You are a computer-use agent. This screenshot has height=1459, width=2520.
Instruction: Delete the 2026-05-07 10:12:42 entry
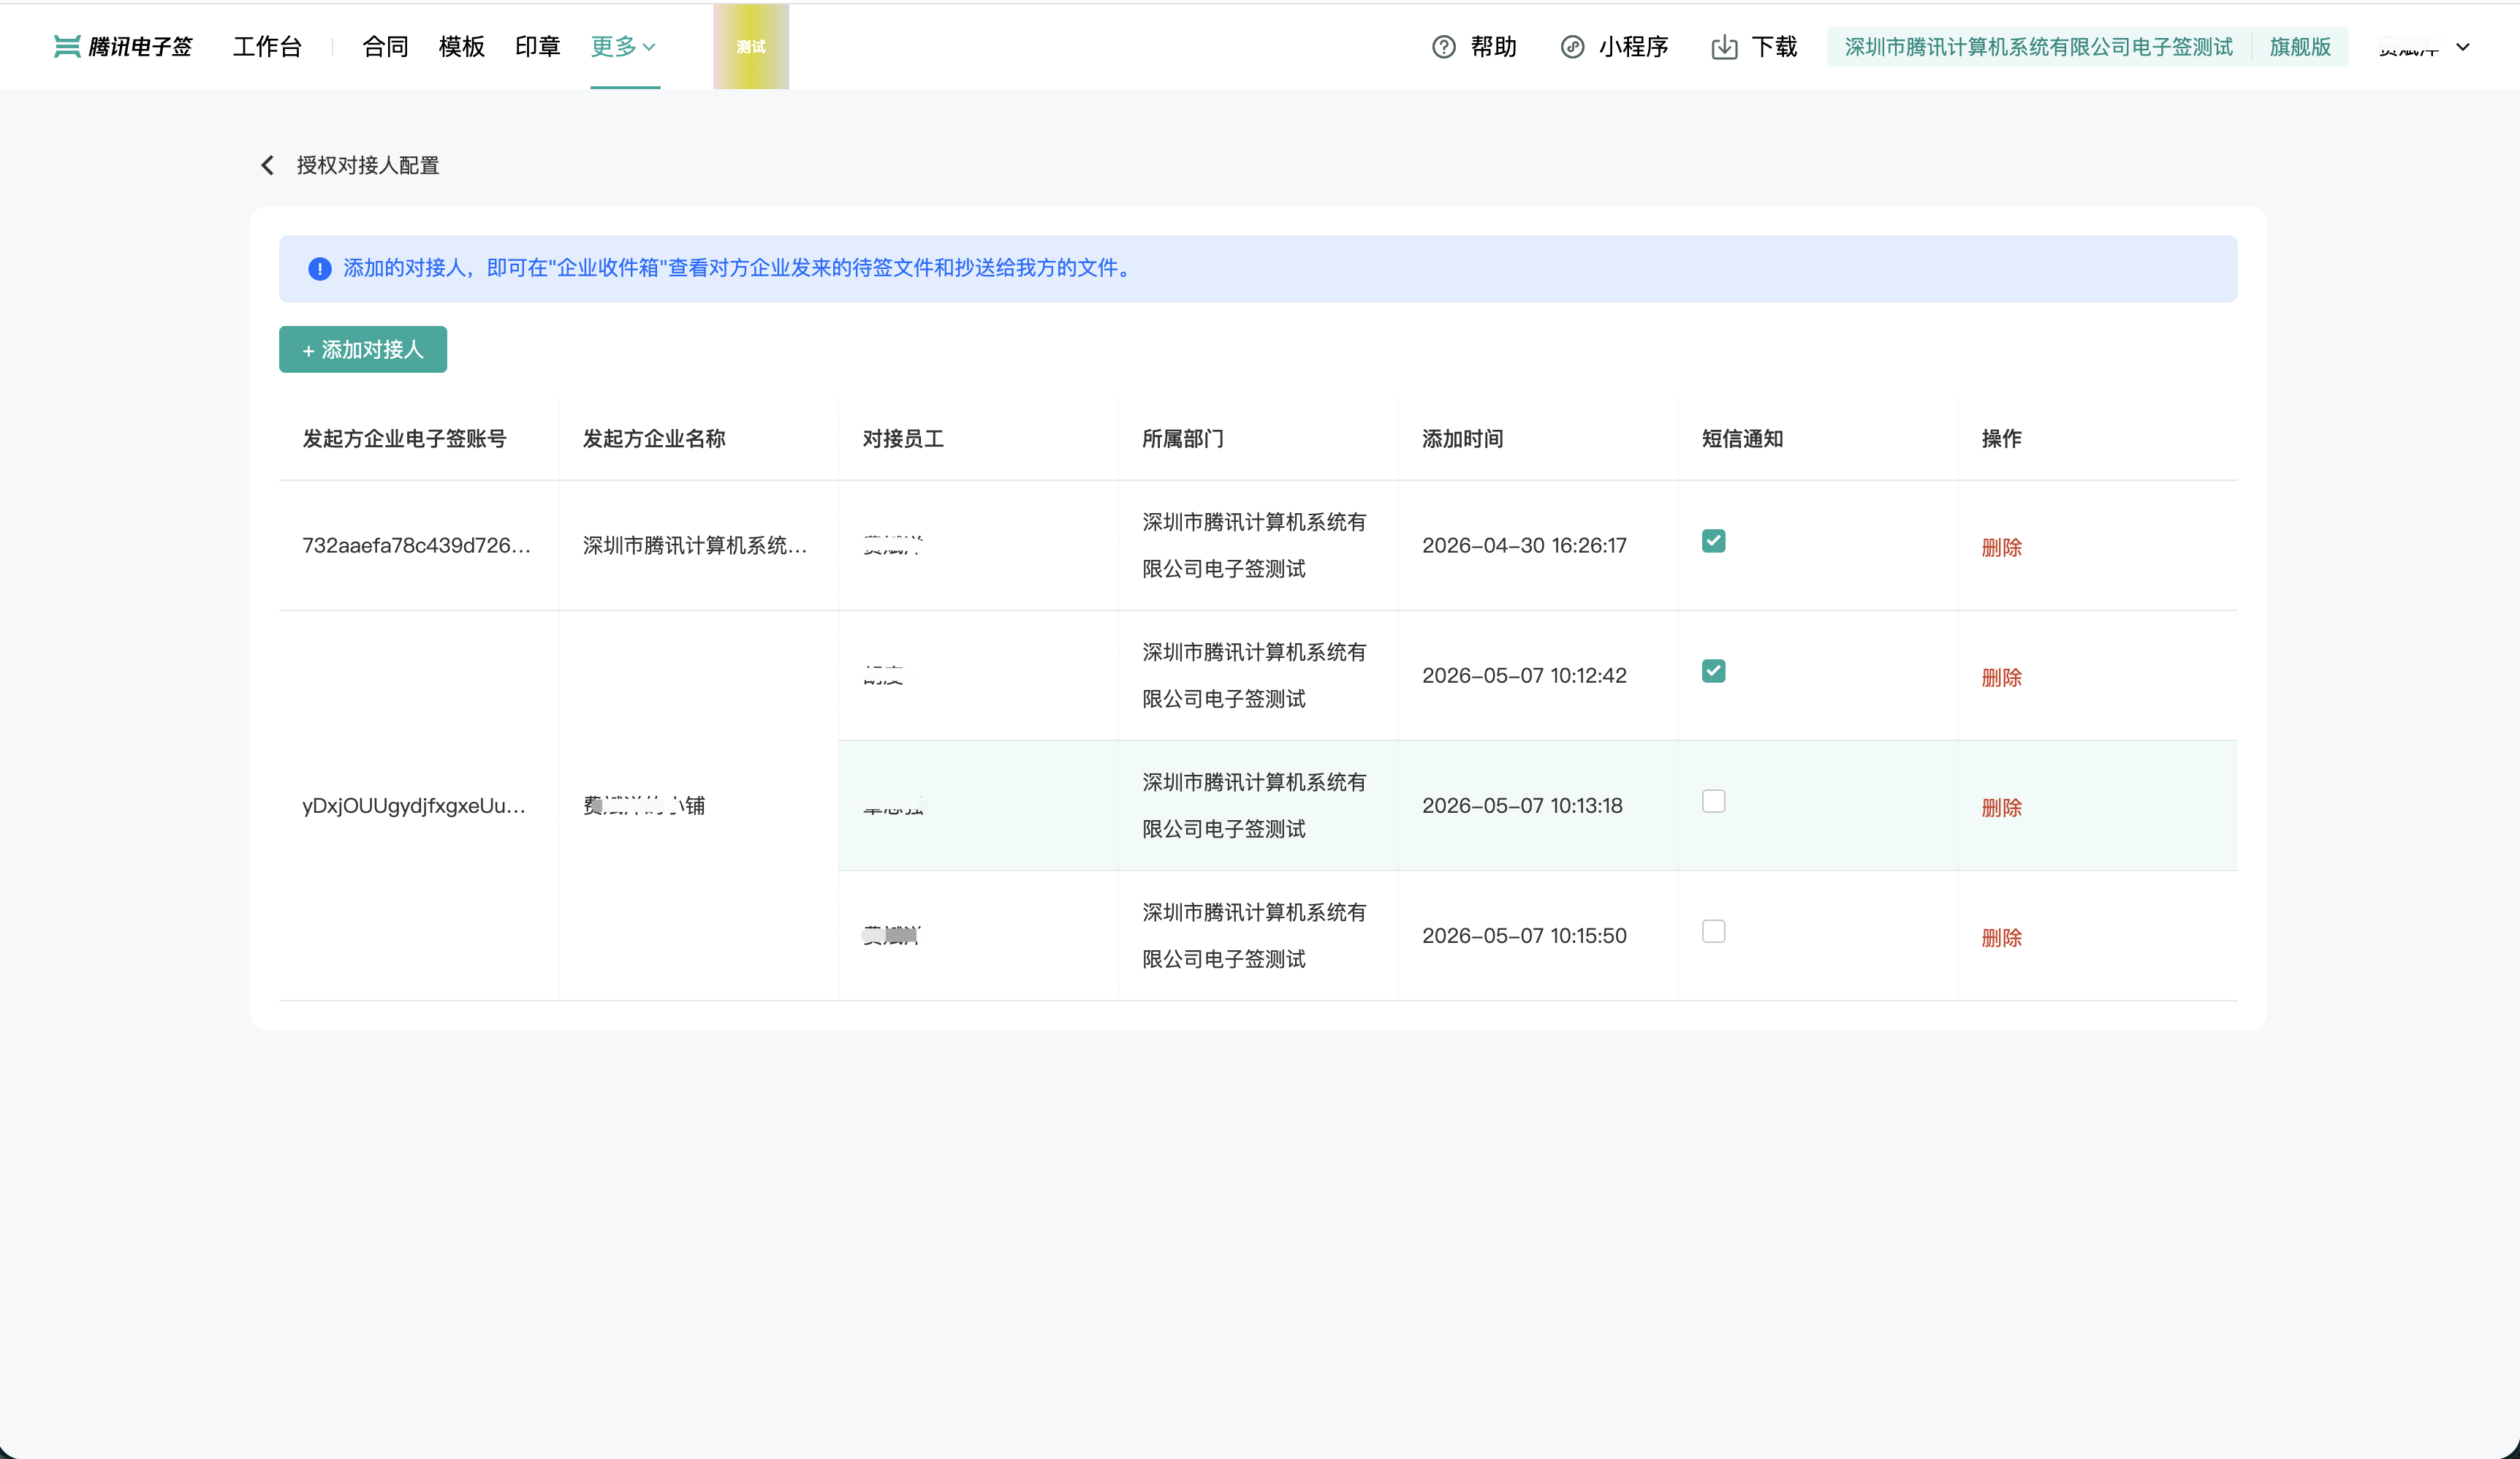pyautogui.click(x=2002, y=677)
